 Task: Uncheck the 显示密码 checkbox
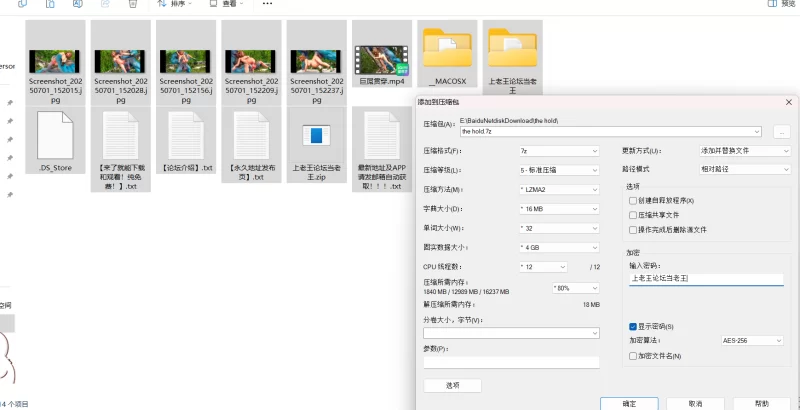pos(633,326)
